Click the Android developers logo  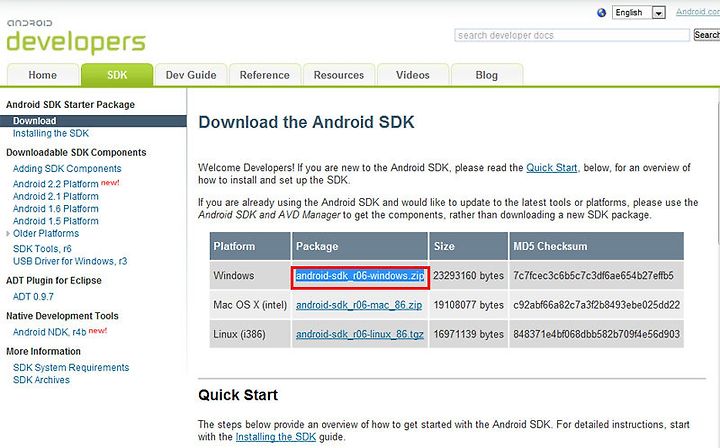tap(76, 36)
